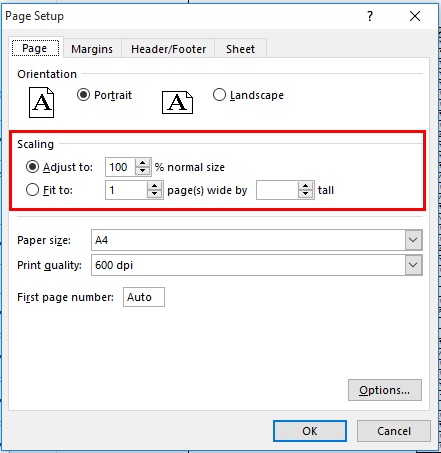
Task: Click the portrait page orientation icon
Action: point(42,102)
